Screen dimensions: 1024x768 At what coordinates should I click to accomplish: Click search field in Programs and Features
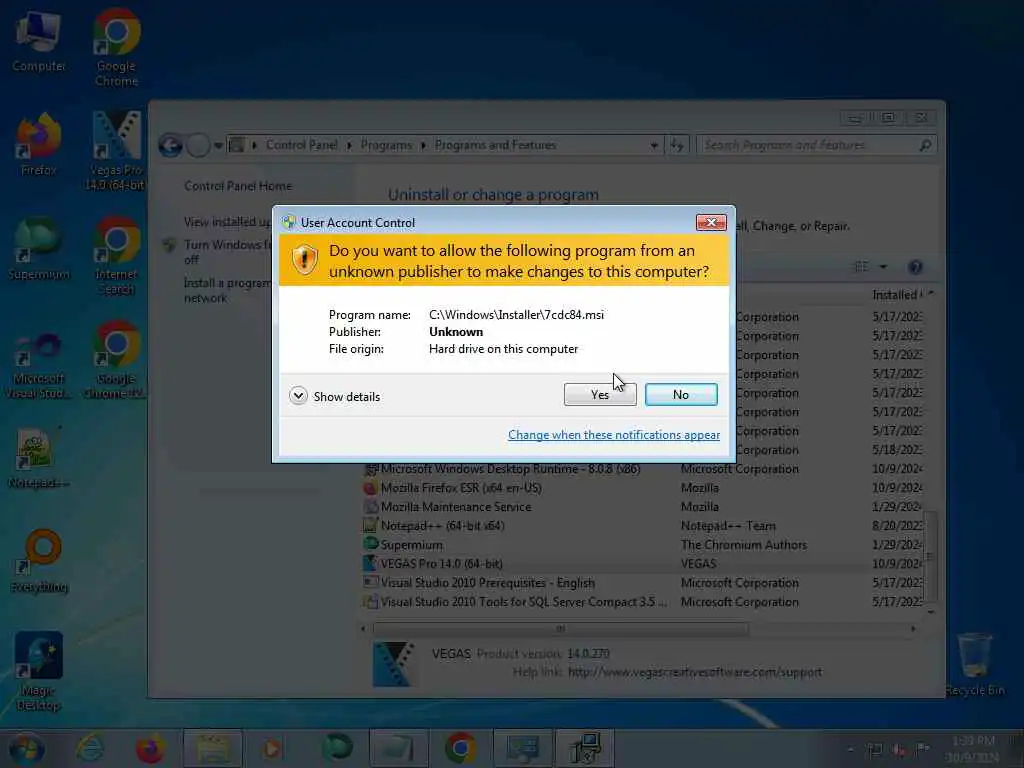coord(816,145)
